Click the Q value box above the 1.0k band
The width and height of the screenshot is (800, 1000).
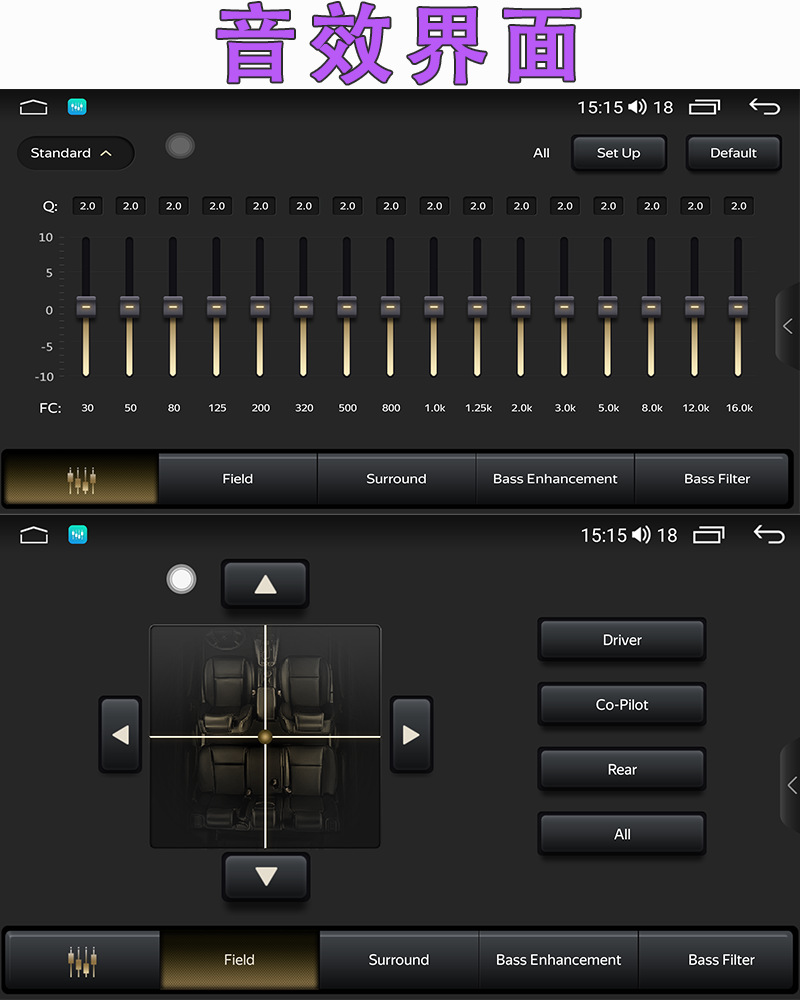coord(434,206)
